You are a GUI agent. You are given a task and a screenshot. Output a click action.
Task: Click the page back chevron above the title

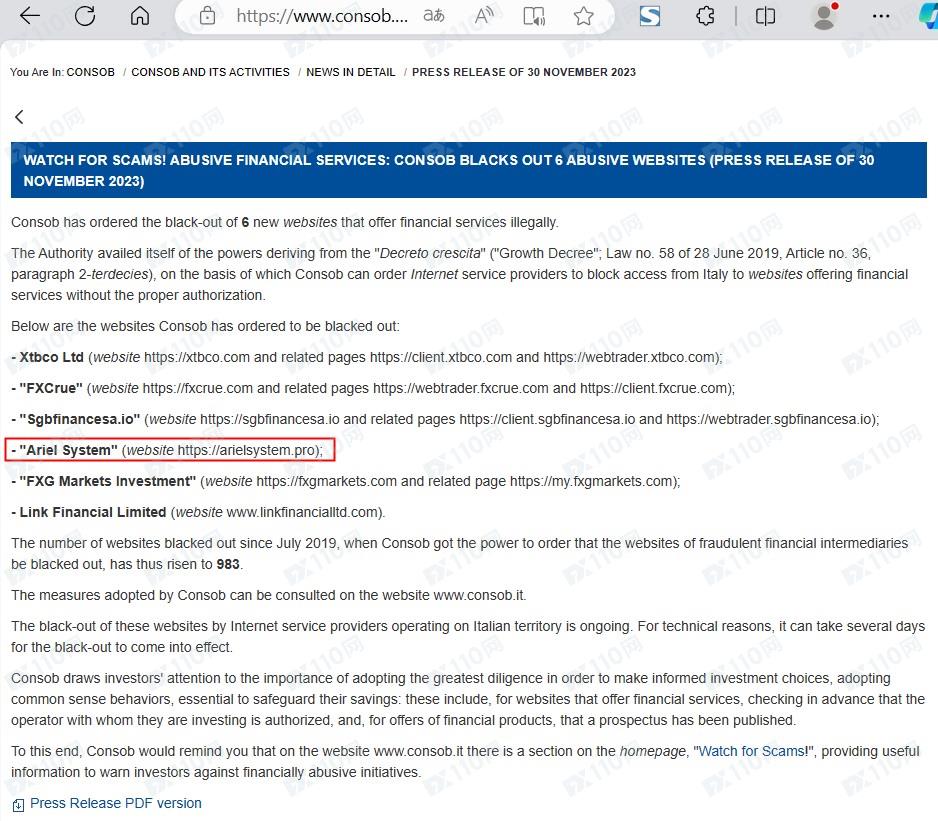19,117
